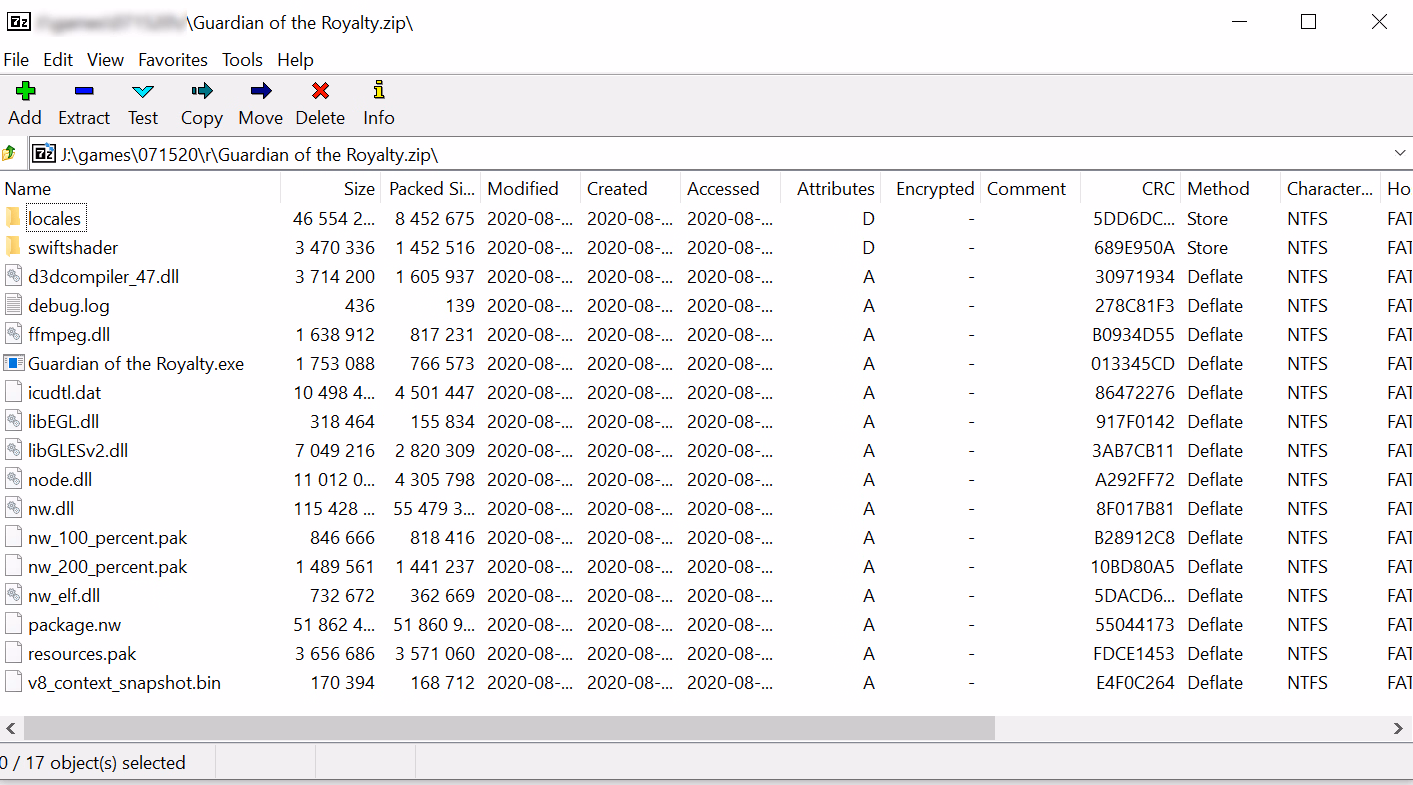Viewport: 1413px width, 785px height.
Task: Sort by Encrypted column header
Action: tap(930, 188)
